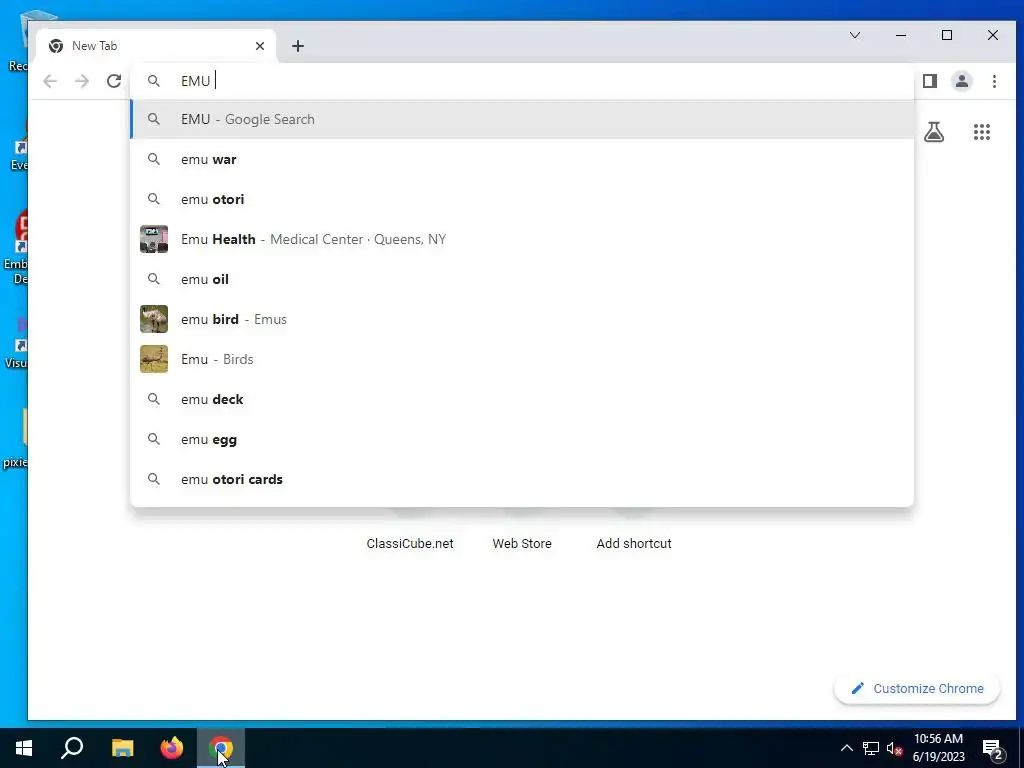Image resolution: width=1024 pixels, height=768 pixels.
Task: Choose the 'Emu - Birds' suggestion
Action: (522, 359)
